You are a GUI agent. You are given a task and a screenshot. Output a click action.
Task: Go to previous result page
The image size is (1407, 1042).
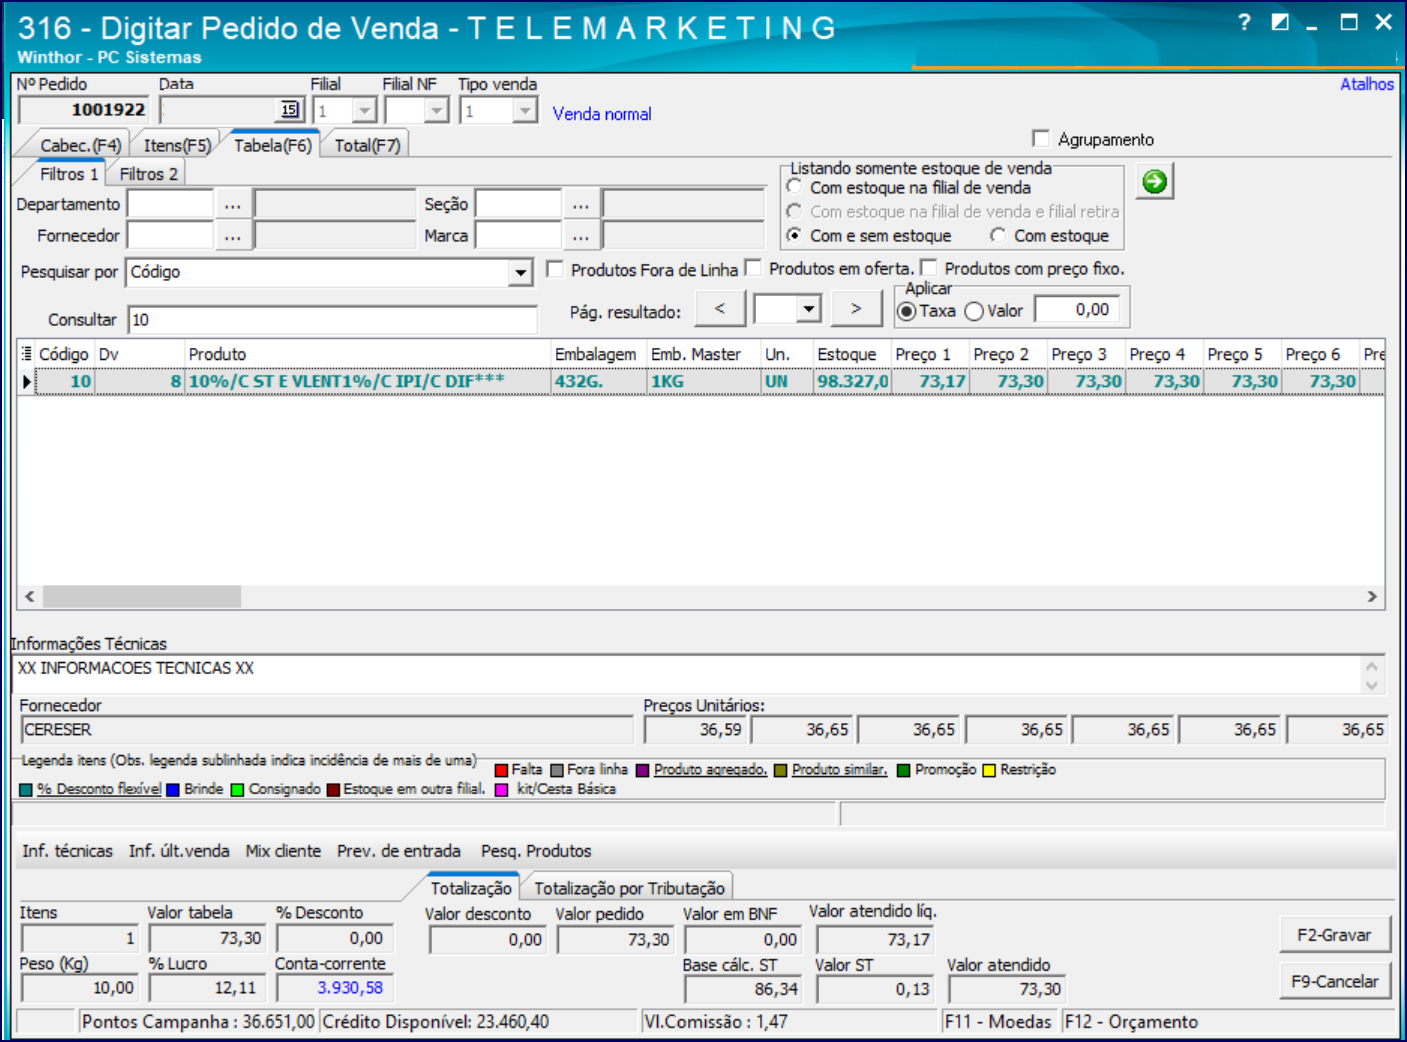coord(720,309)
